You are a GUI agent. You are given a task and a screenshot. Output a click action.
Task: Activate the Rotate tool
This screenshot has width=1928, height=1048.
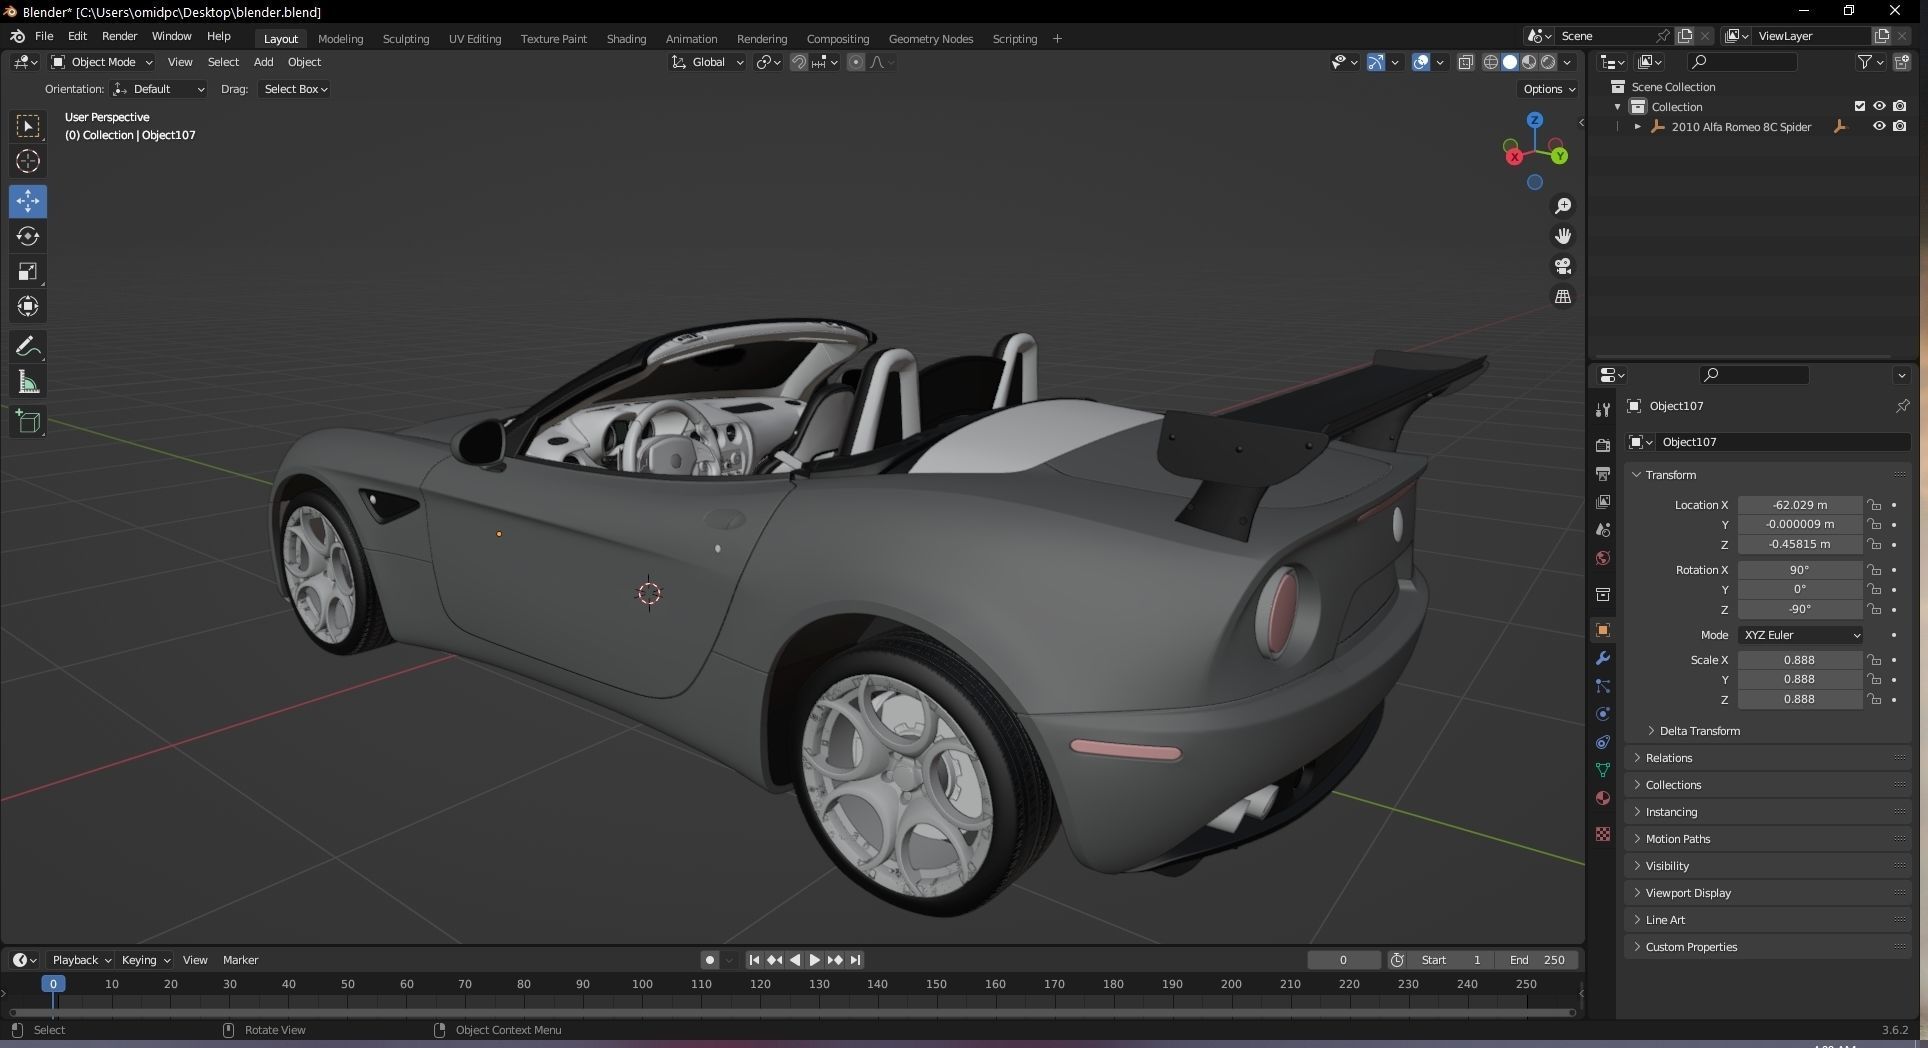pyautogui.click(x=28, y=236)
